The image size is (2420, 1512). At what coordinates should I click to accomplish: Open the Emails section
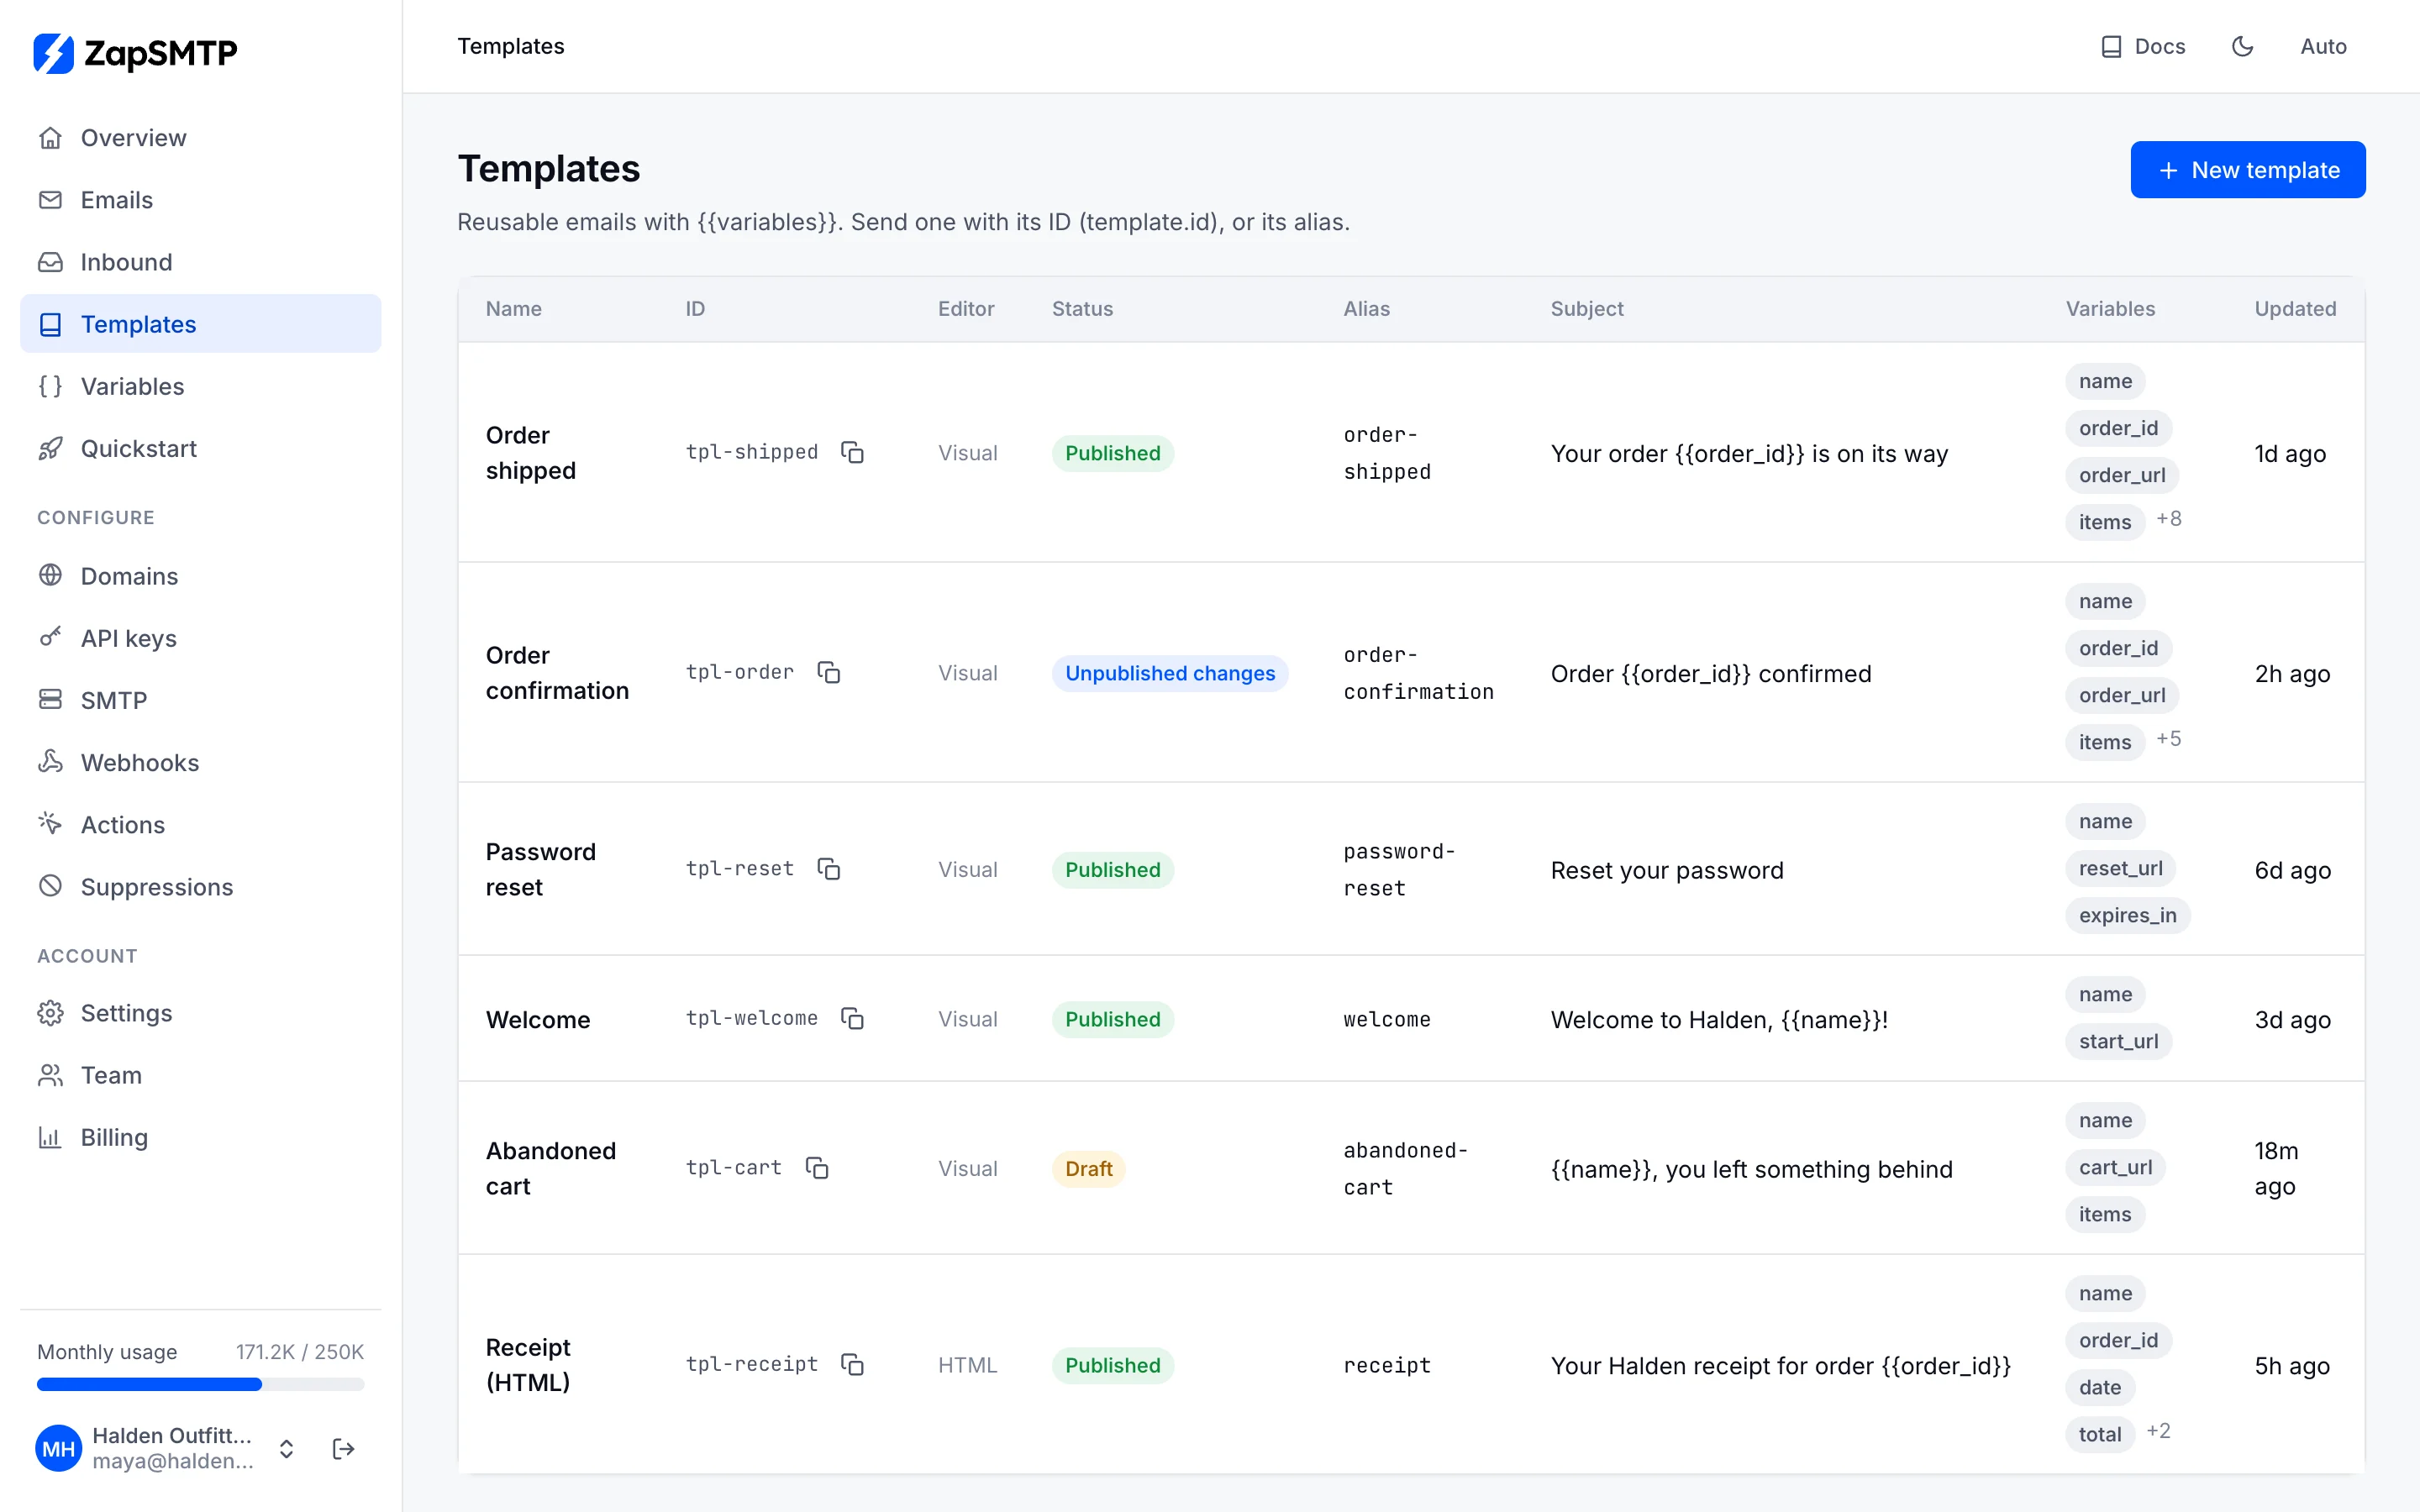200,200
